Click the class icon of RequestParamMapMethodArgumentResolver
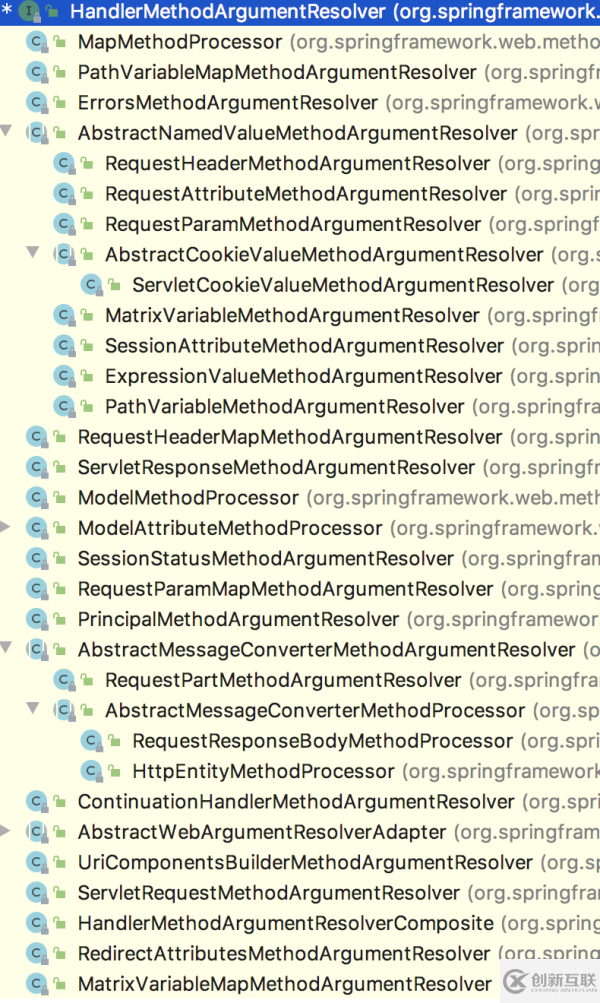 click(37, 588)
